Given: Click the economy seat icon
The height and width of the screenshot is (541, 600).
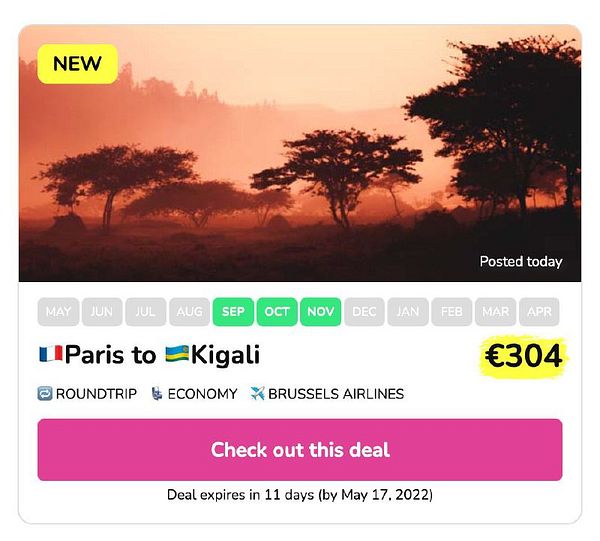Looking at the screenshot, I should point(157,393).
